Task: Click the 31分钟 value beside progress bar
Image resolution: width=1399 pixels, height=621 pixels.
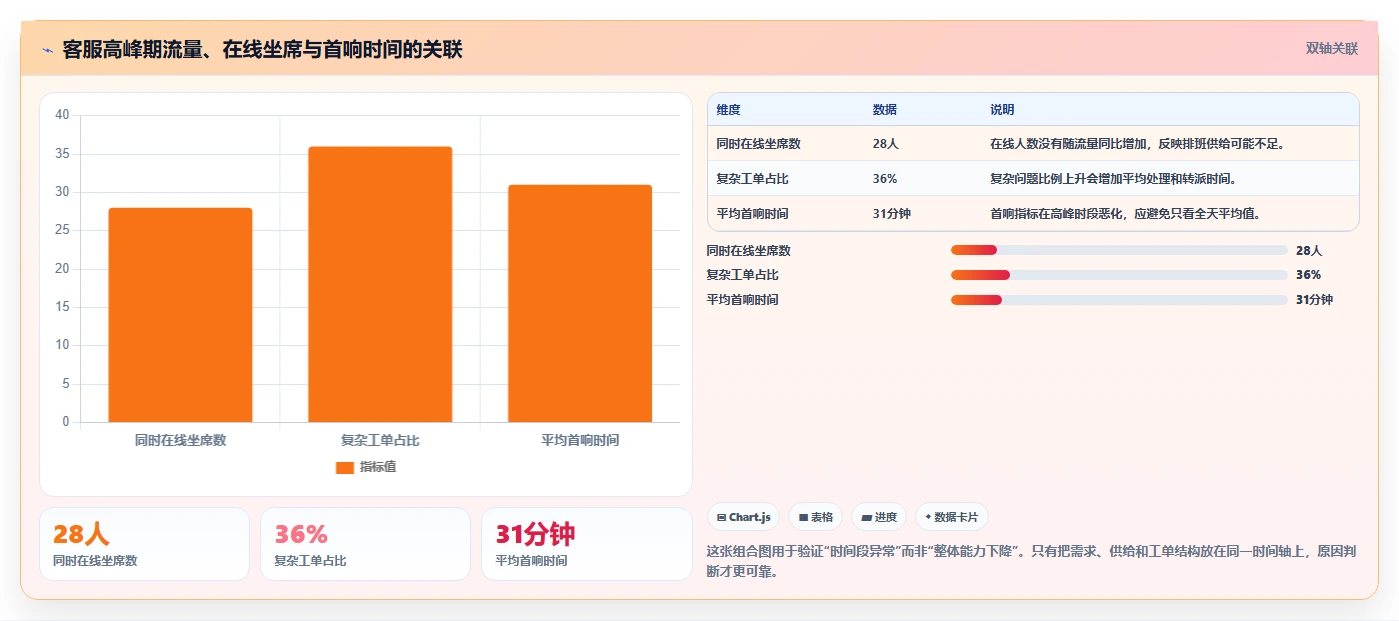Action: pyautogui.click(x=1314, y=299)
